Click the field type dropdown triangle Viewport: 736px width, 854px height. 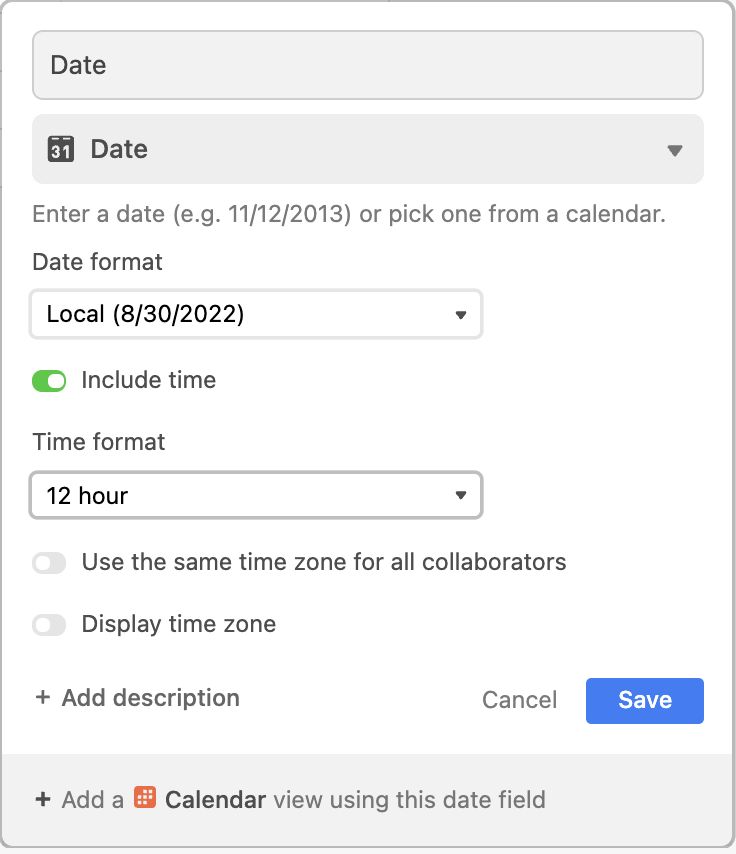click(x=674, y=150)
